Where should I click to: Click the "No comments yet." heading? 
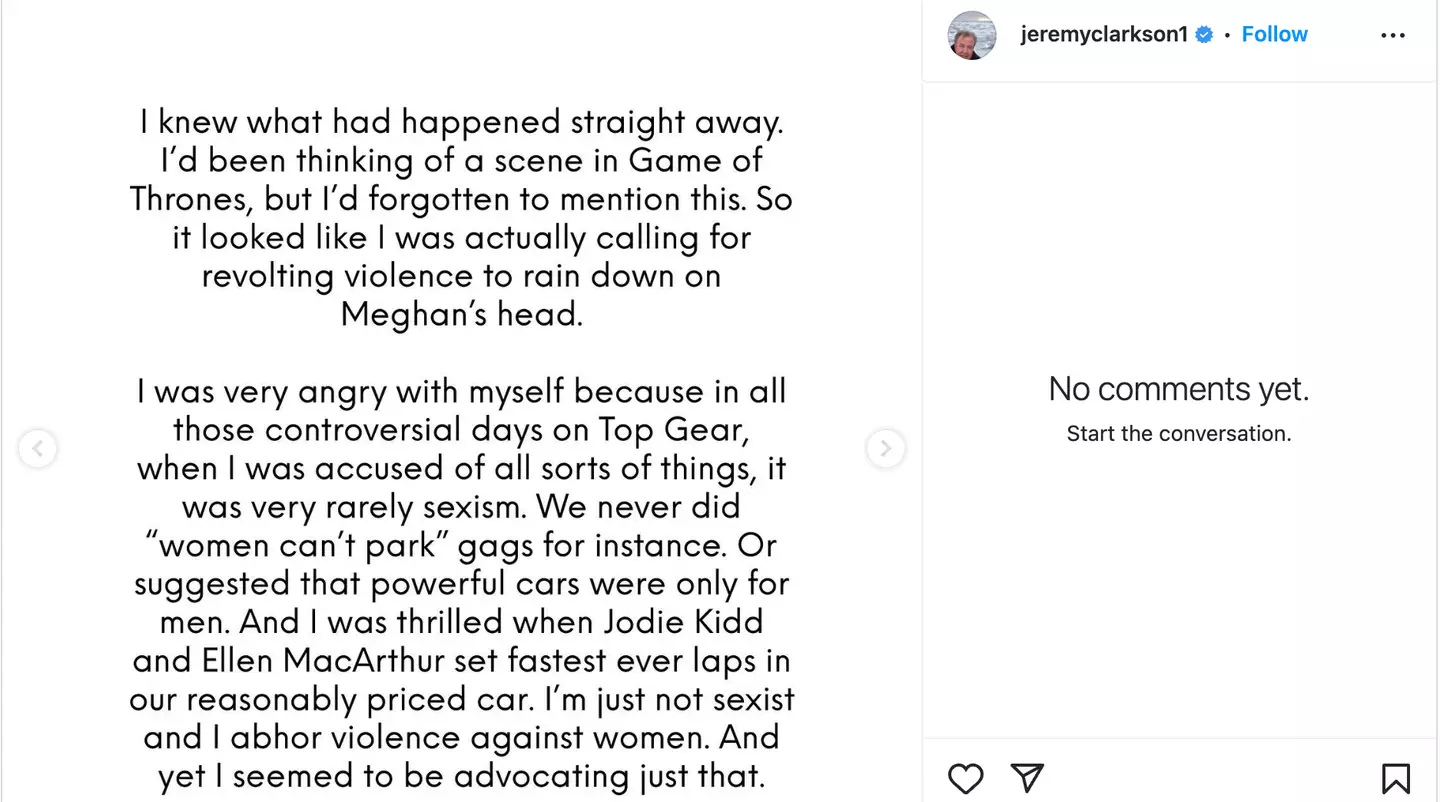point(1178,389)
